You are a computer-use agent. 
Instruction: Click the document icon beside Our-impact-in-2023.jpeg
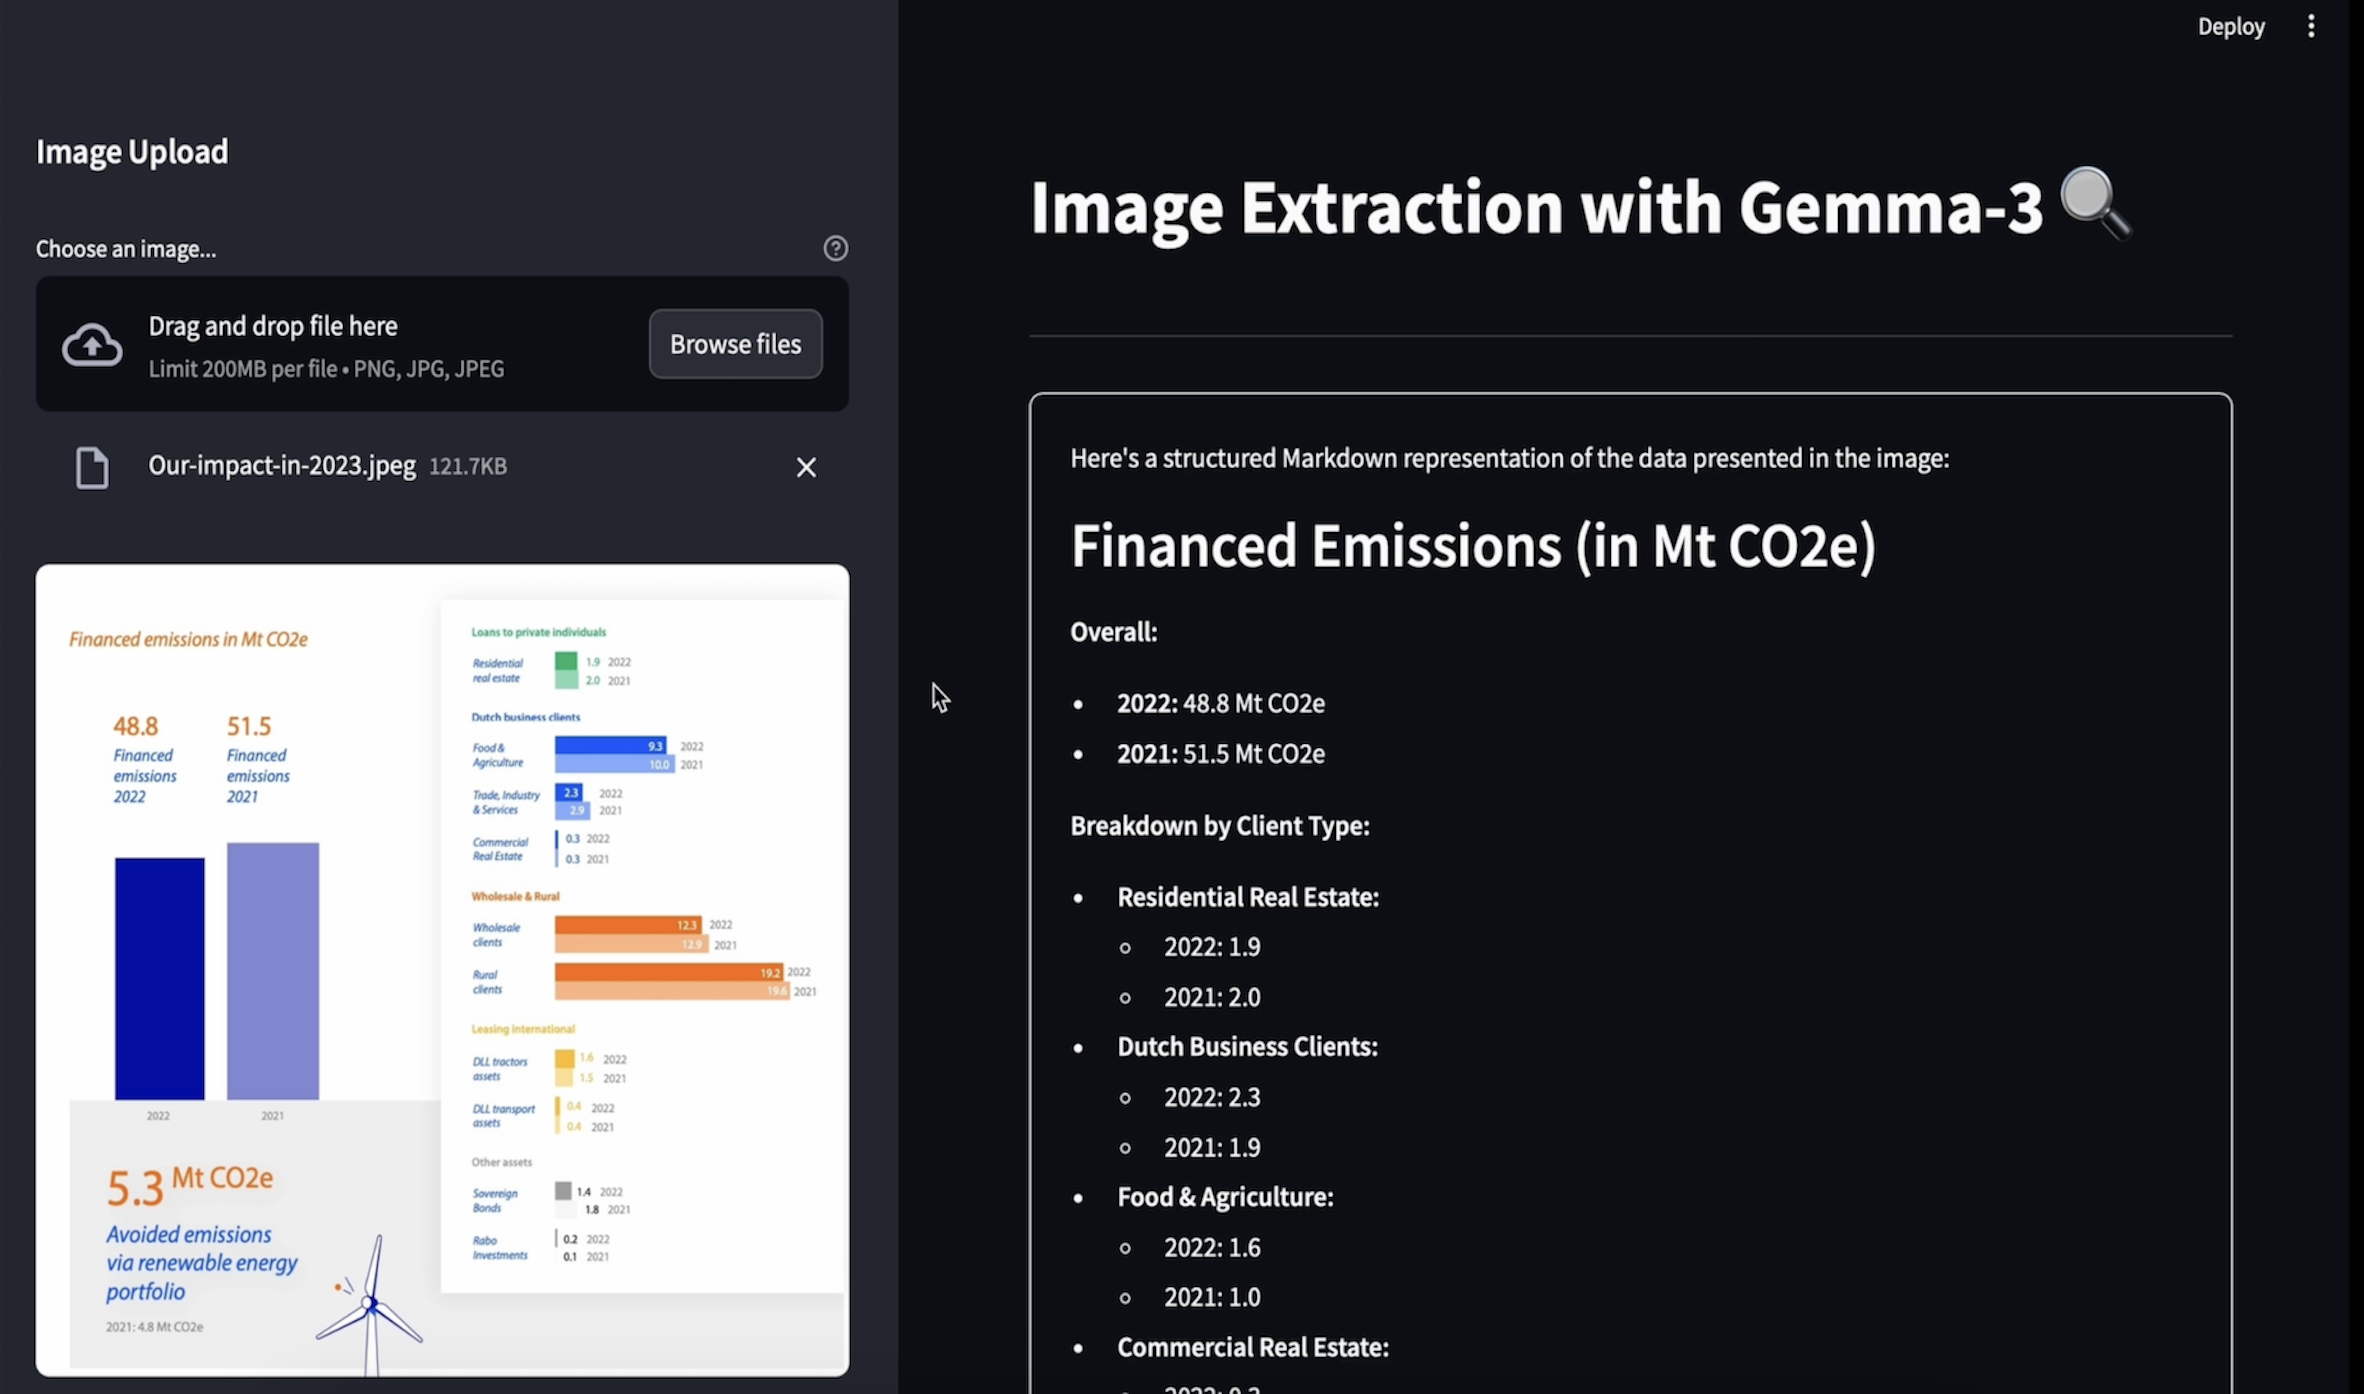click(92, 467)
